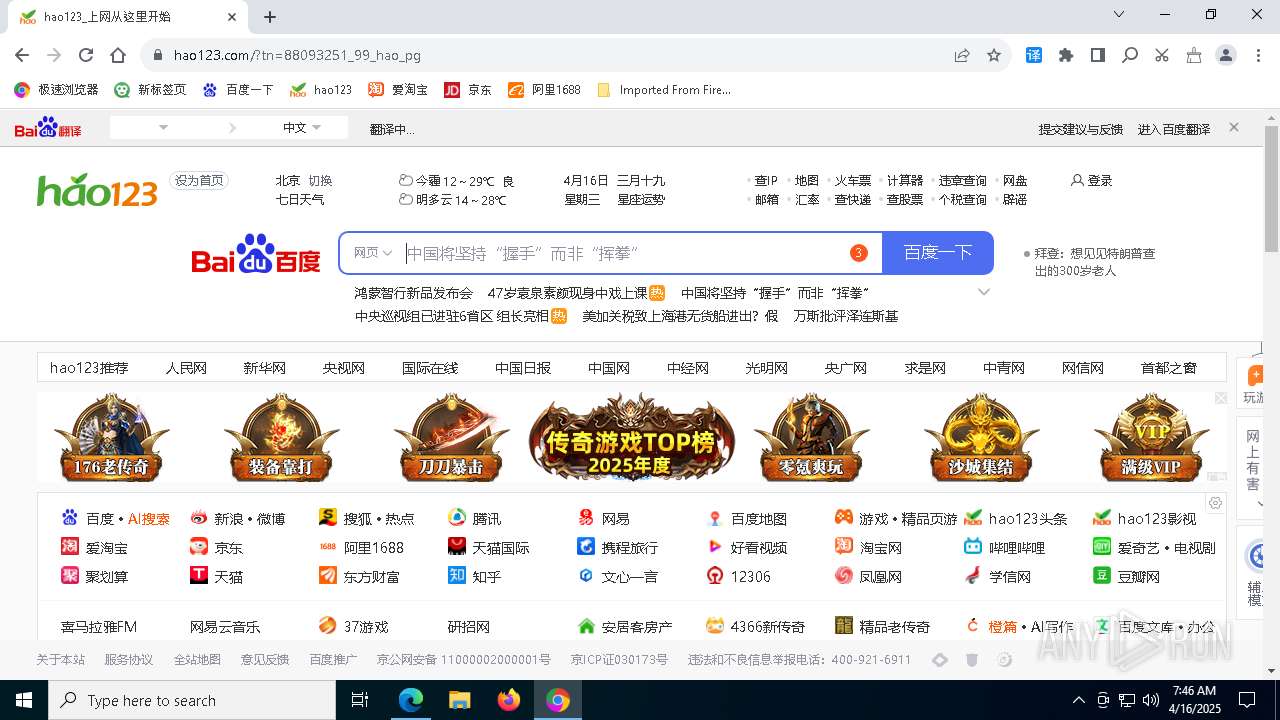The image size is (1280, 720).
Task: Select 央视网 tab in news bar
Action: [x=343, y=367]
